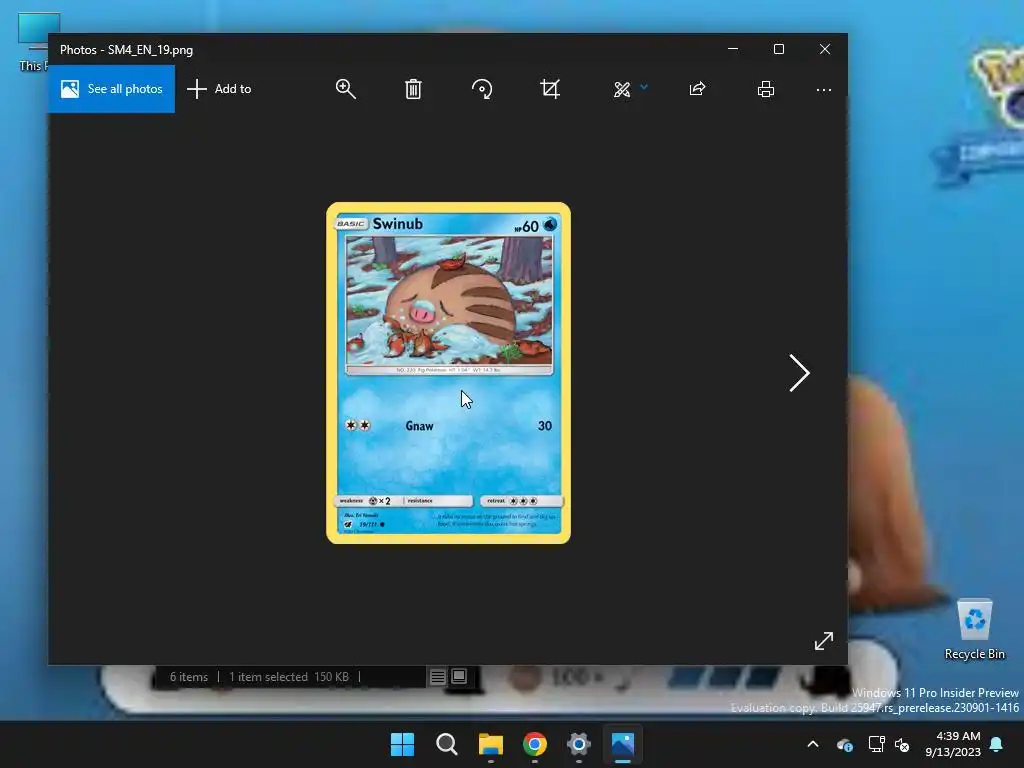Share the photo via share icon
Screen dimensions: 1024x768
(x=697, y=89)
